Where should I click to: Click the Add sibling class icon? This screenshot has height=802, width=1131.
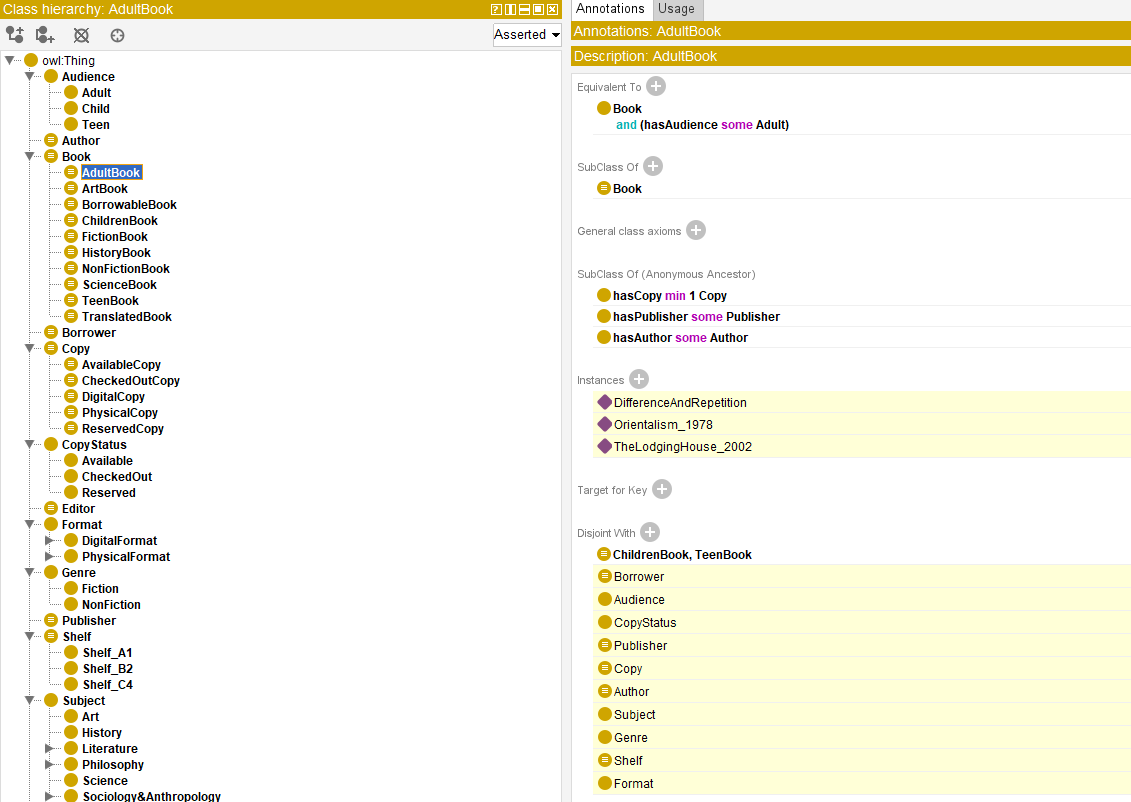pos(45,35)
